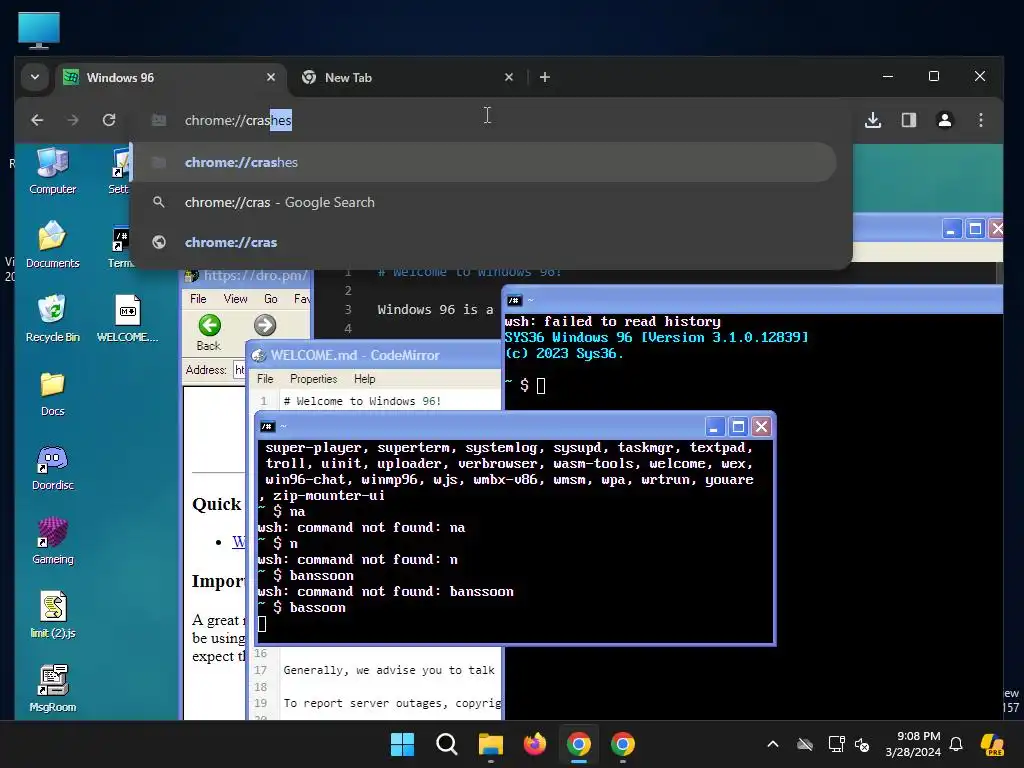Click the WELCOME.md - CodeMirror title bar
The height and width of the screenshot is (768, 1024).
click(x=374, y=355)
